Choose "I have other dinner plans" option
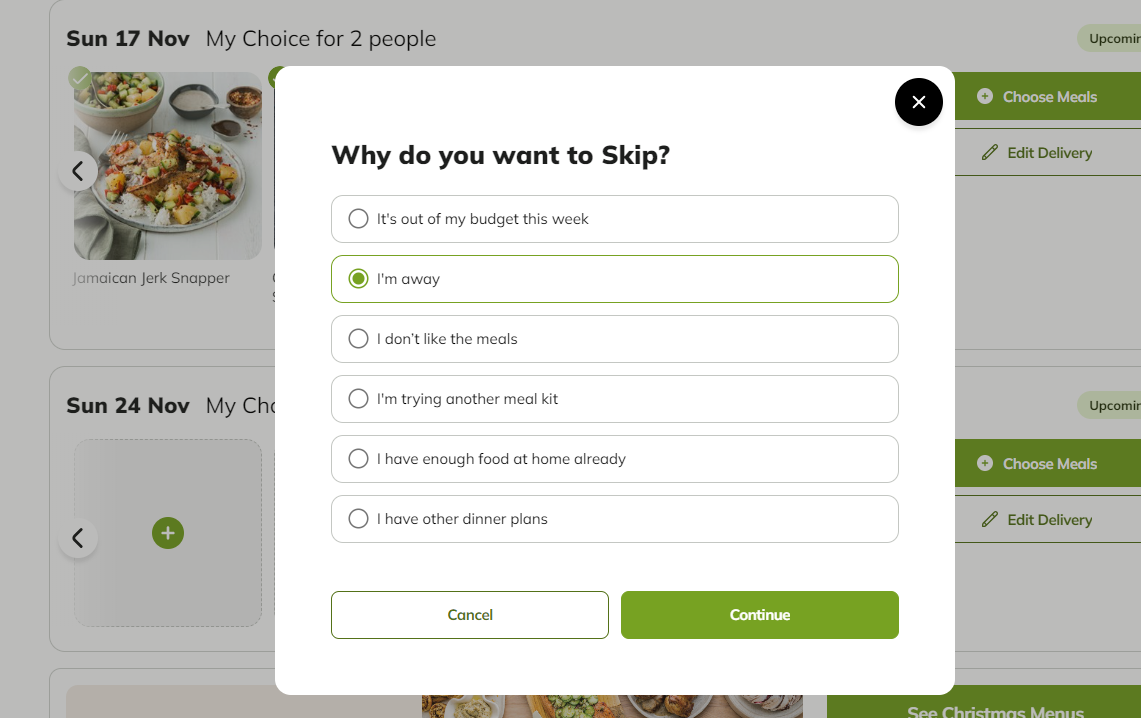Viewport: 1141px width, 718px height. click(614, 519)
